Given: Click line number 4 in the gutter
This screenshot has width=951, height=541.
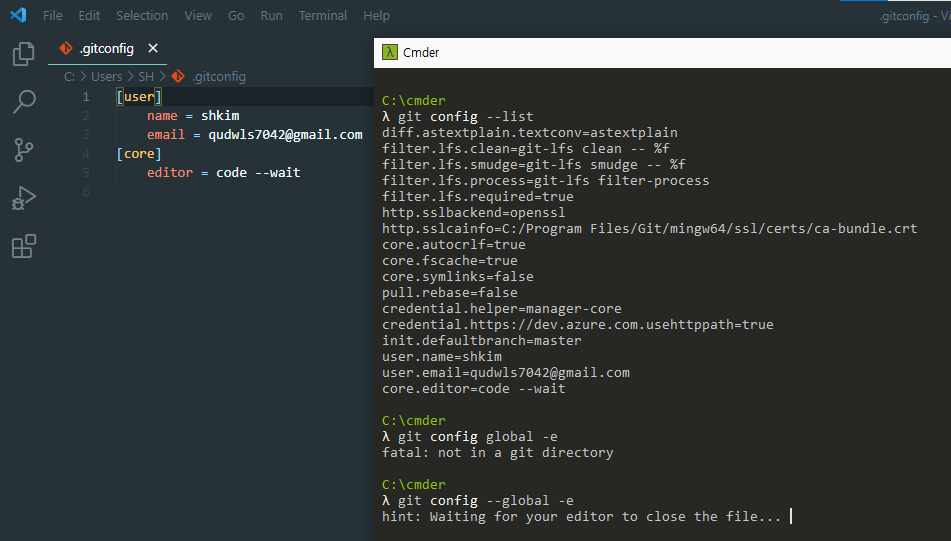Looking at the screenshot, I should pyautogui.click(x=86, y=153).
